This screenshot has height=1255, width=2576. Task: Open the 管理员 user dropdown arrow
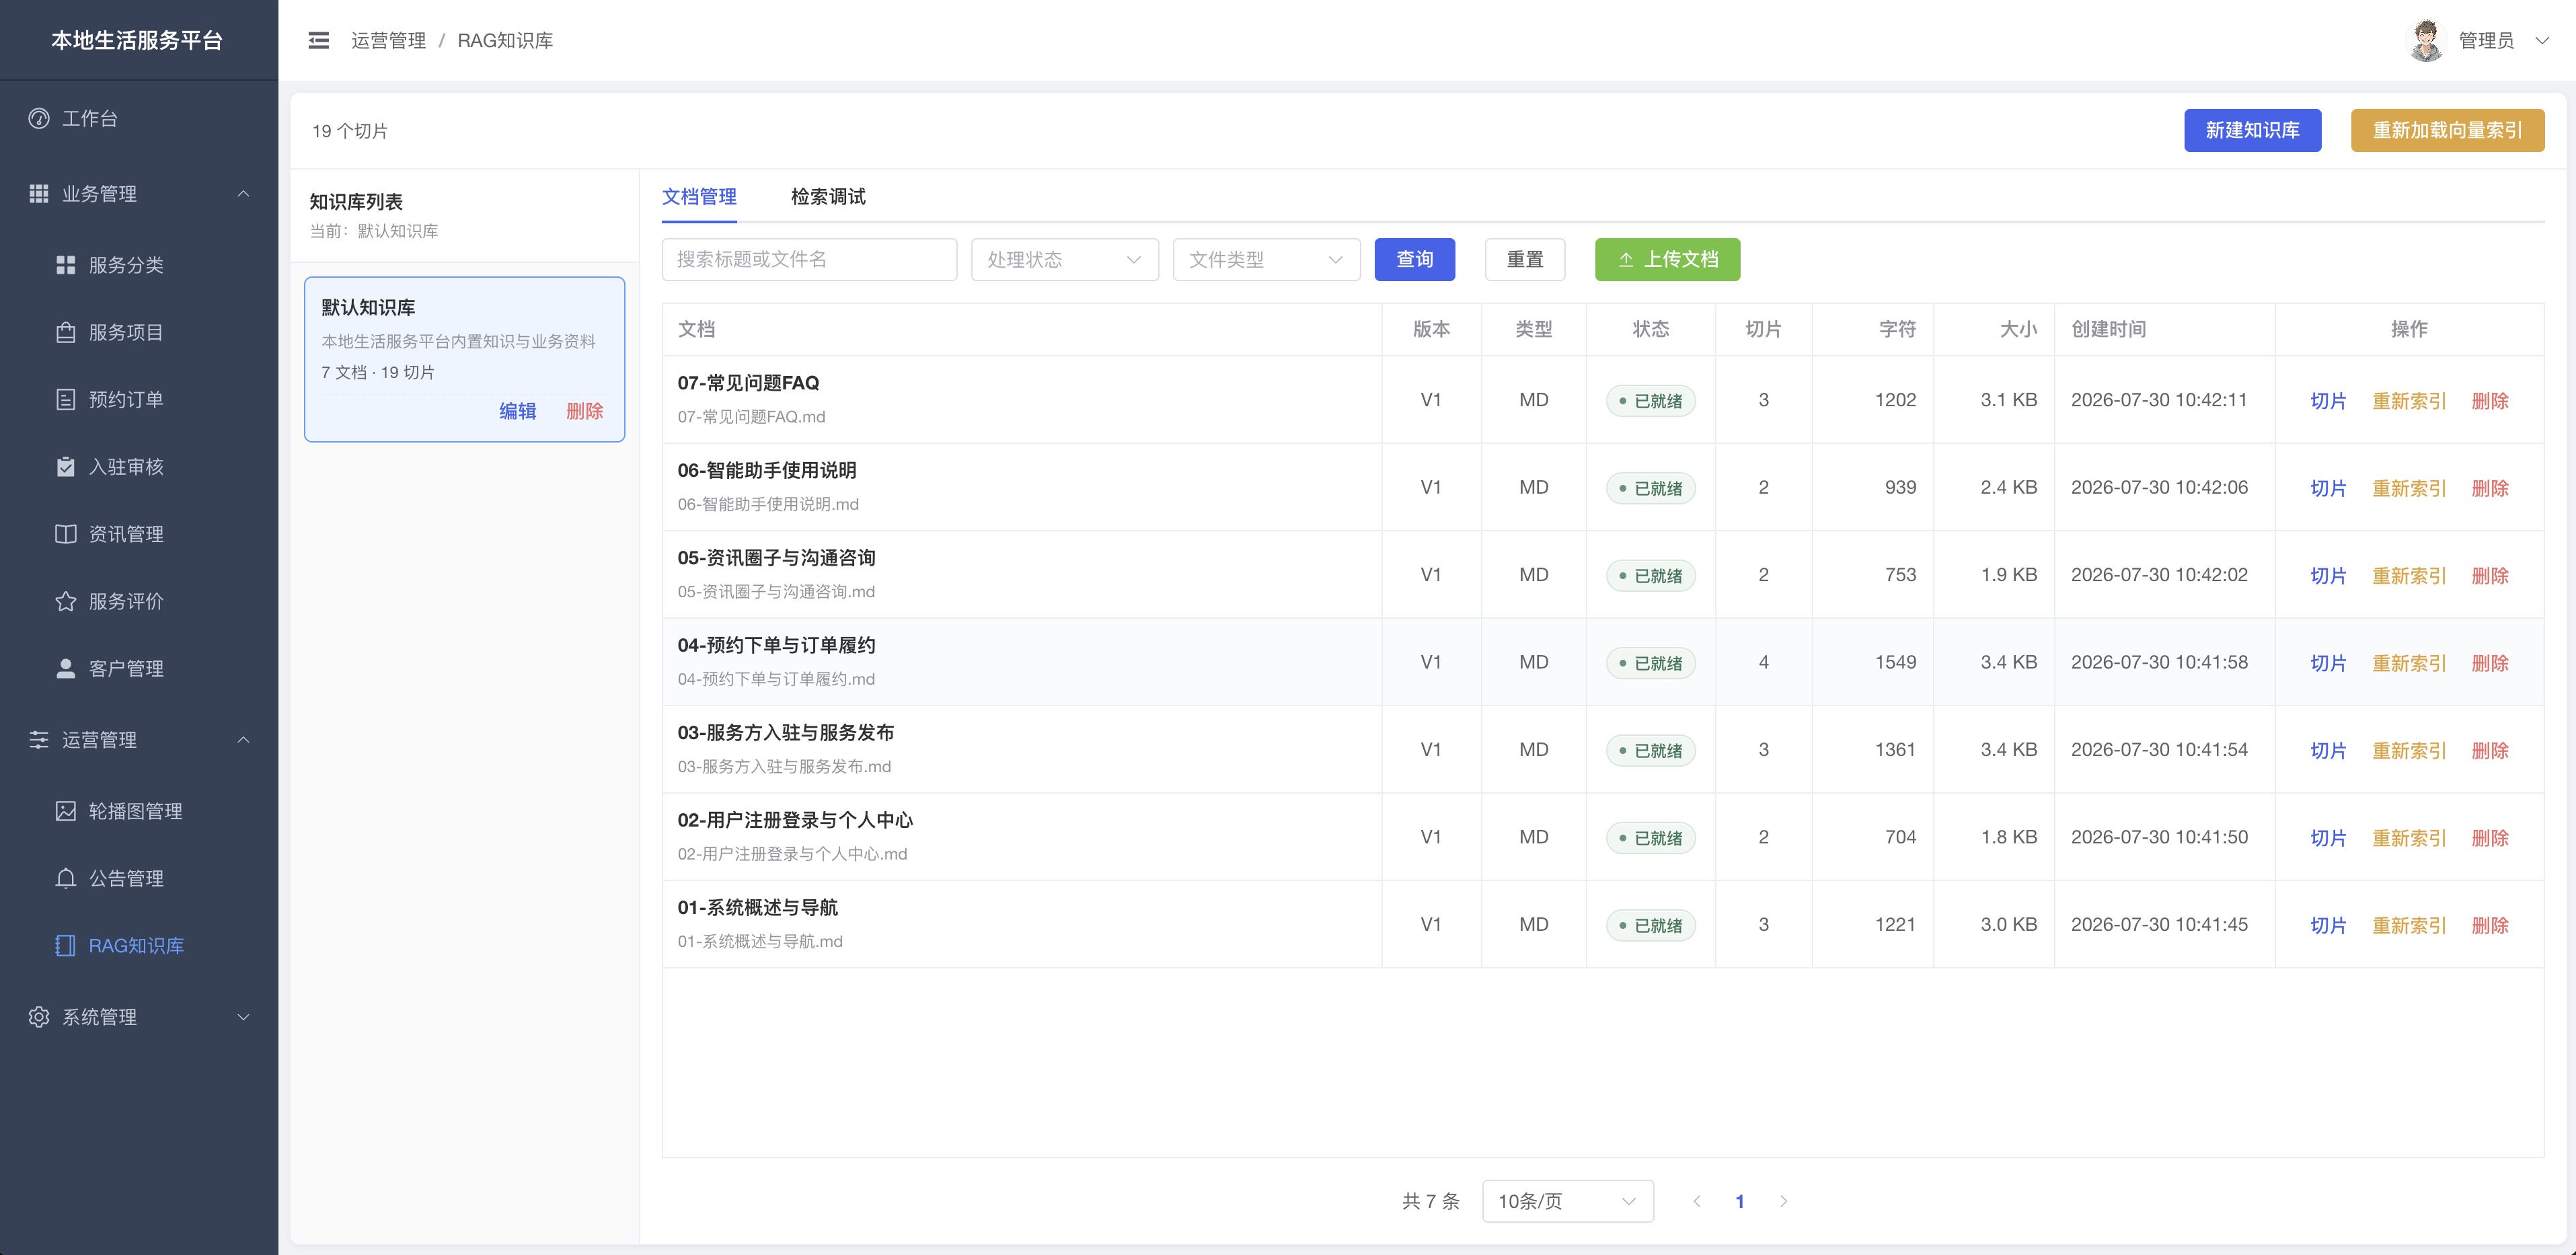[2542, 40]
